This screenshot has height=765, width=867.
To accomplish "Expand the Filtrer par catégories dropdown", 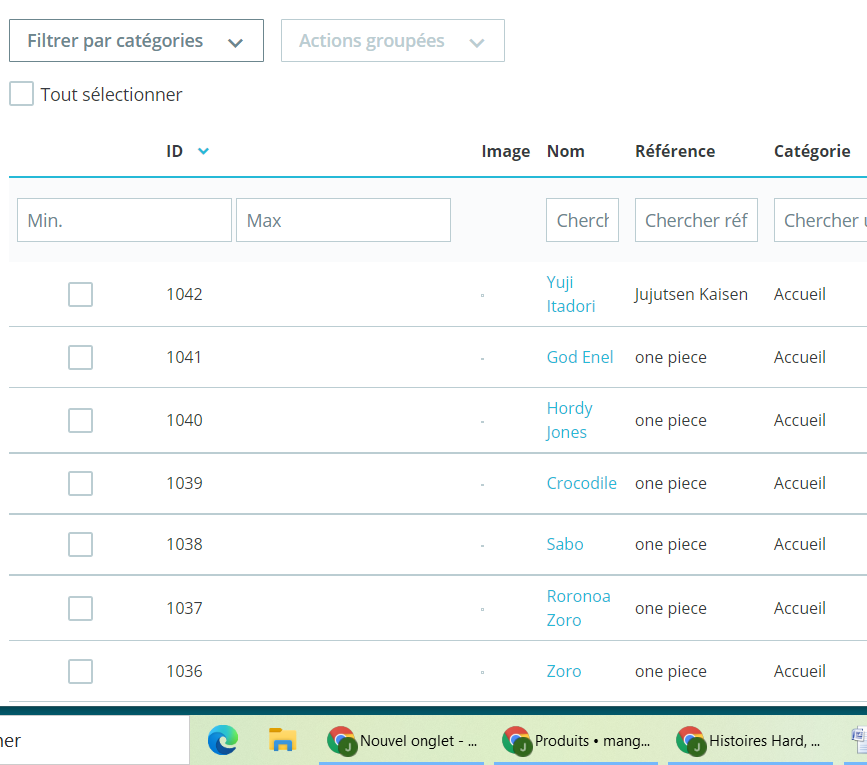I will pyautogui.click(x=137, y=40).
